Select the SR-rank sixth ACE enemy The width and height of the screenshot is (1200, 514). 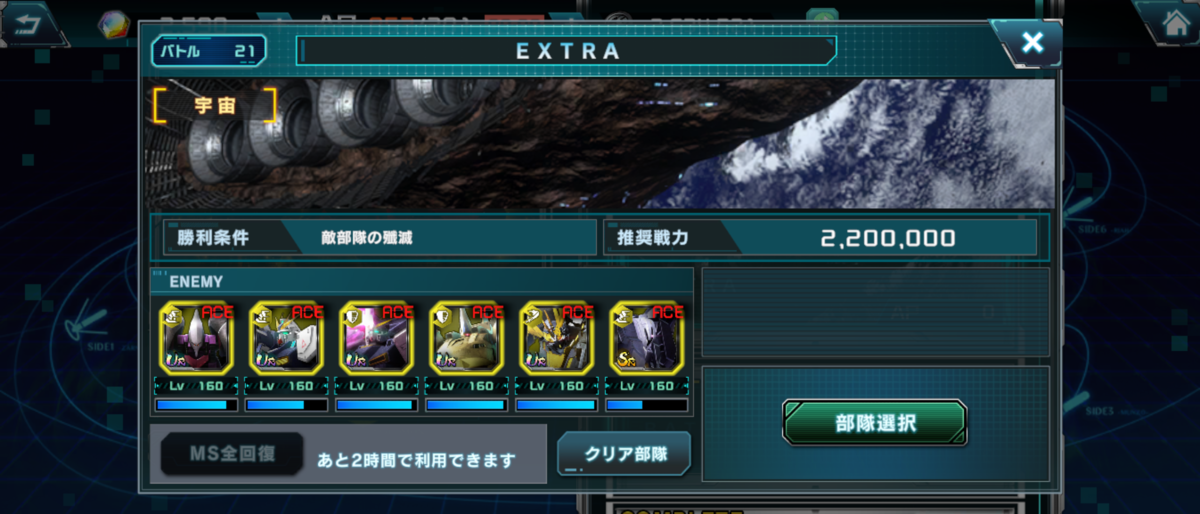click(x=647, y=338)
